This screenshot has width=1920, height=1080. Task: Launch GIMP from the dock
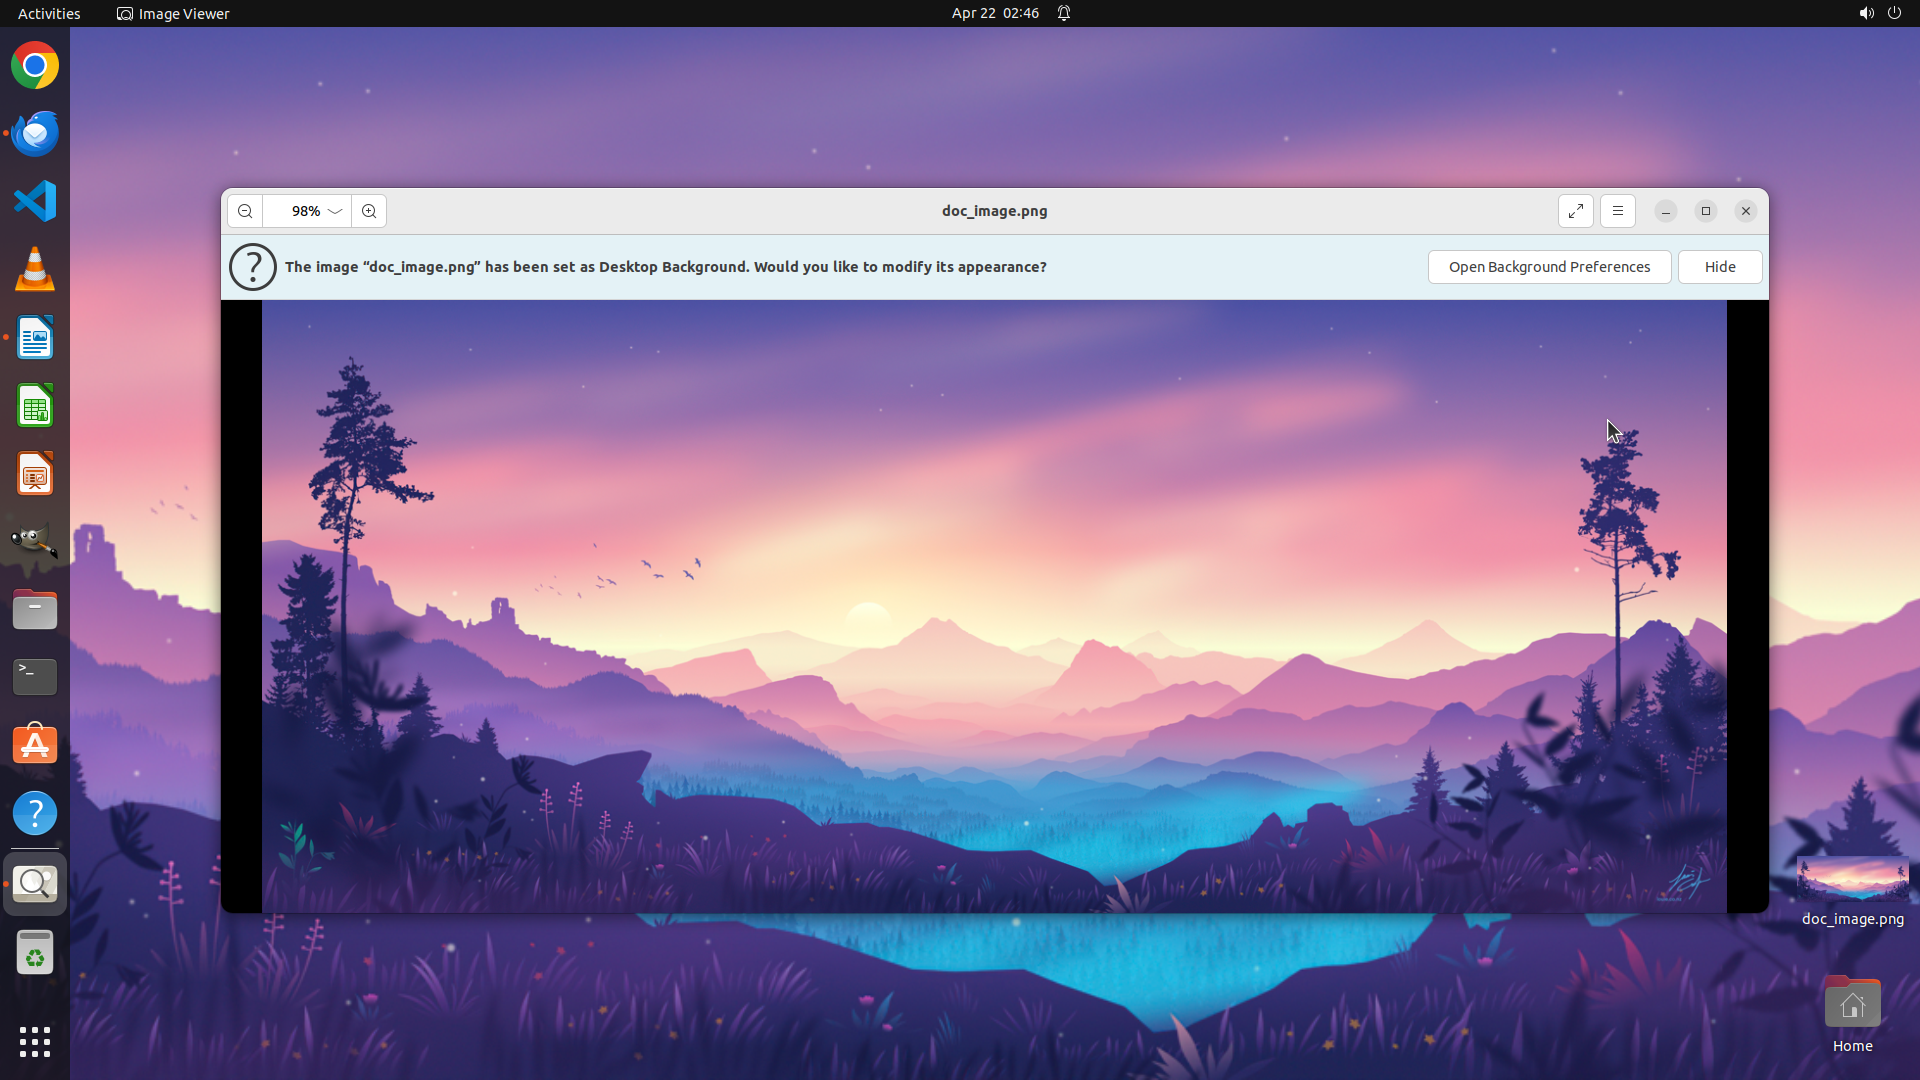coord(35,541)
